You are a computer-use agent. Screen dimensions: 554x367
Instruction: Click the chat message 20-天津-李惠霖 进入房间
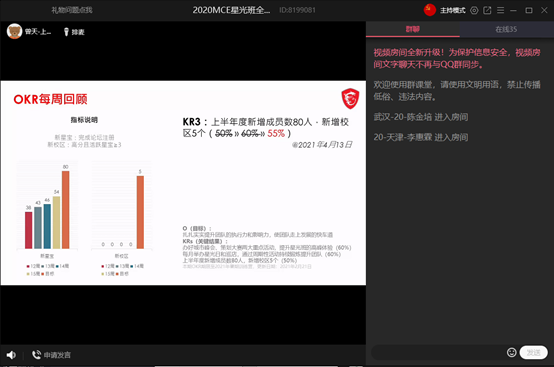[421, 137]
